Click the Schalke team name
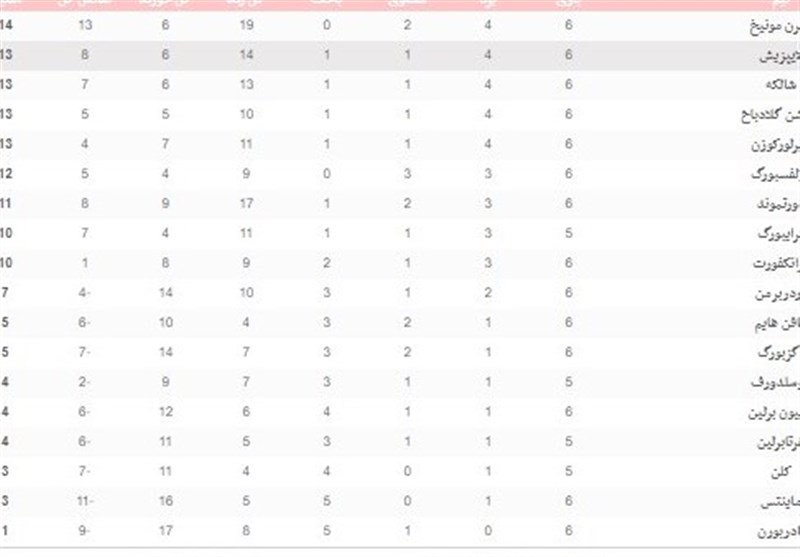The image size is (800, 557). (783, 85)
